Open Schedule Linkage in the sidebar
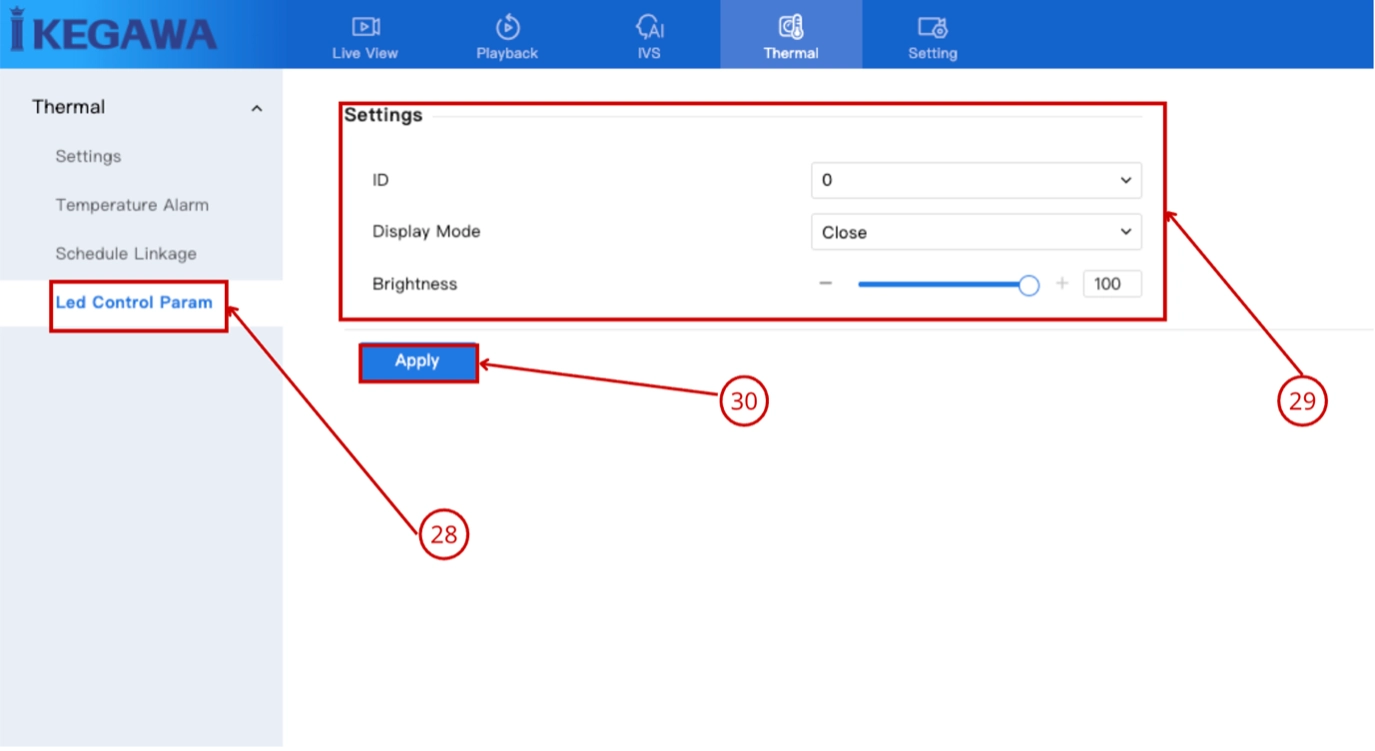This screenshot has height=751, width=1375. pos(126,254)
